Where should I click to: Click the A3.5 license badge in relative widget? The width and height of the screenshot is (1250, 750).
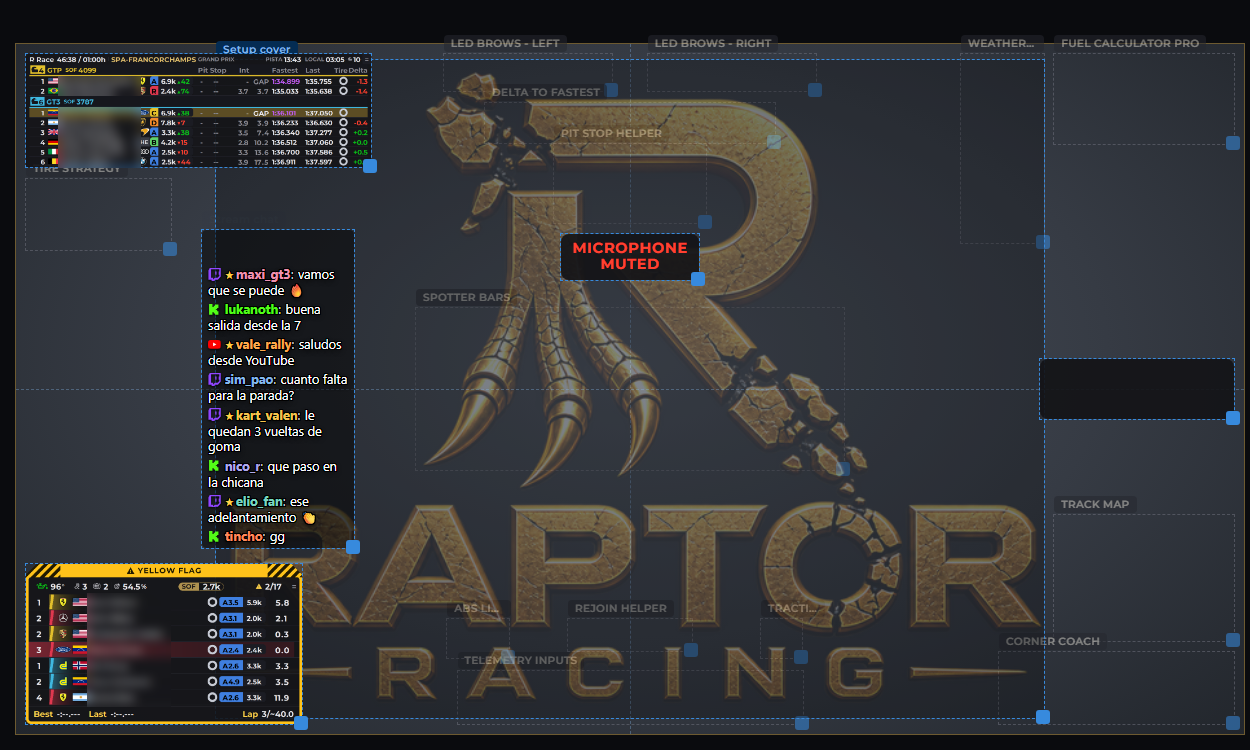click(x=230, y=602)
